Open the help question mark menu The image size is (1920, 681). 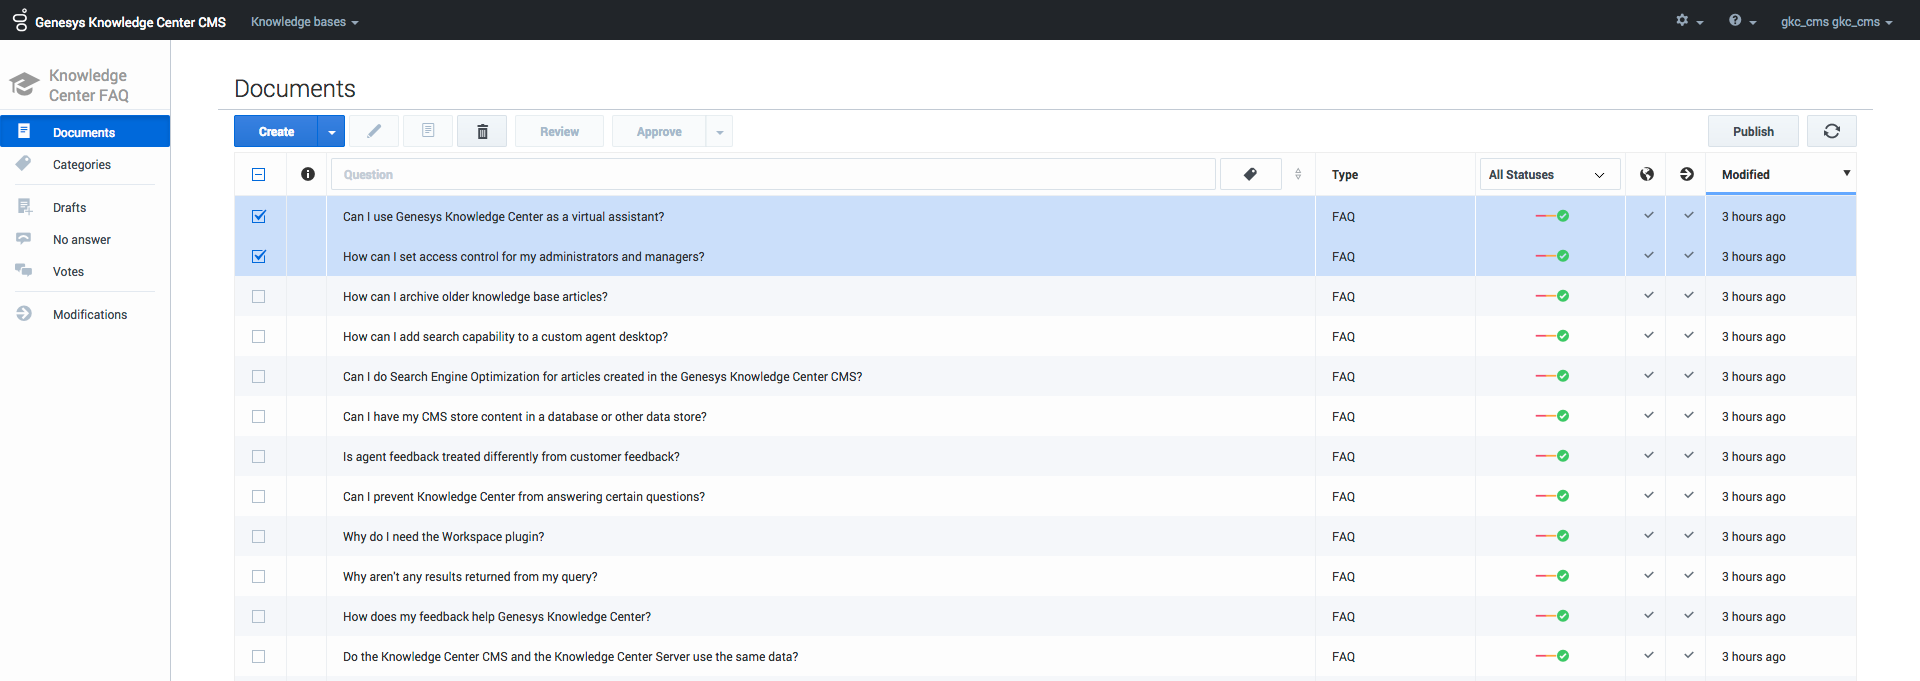pos(1741,21)
